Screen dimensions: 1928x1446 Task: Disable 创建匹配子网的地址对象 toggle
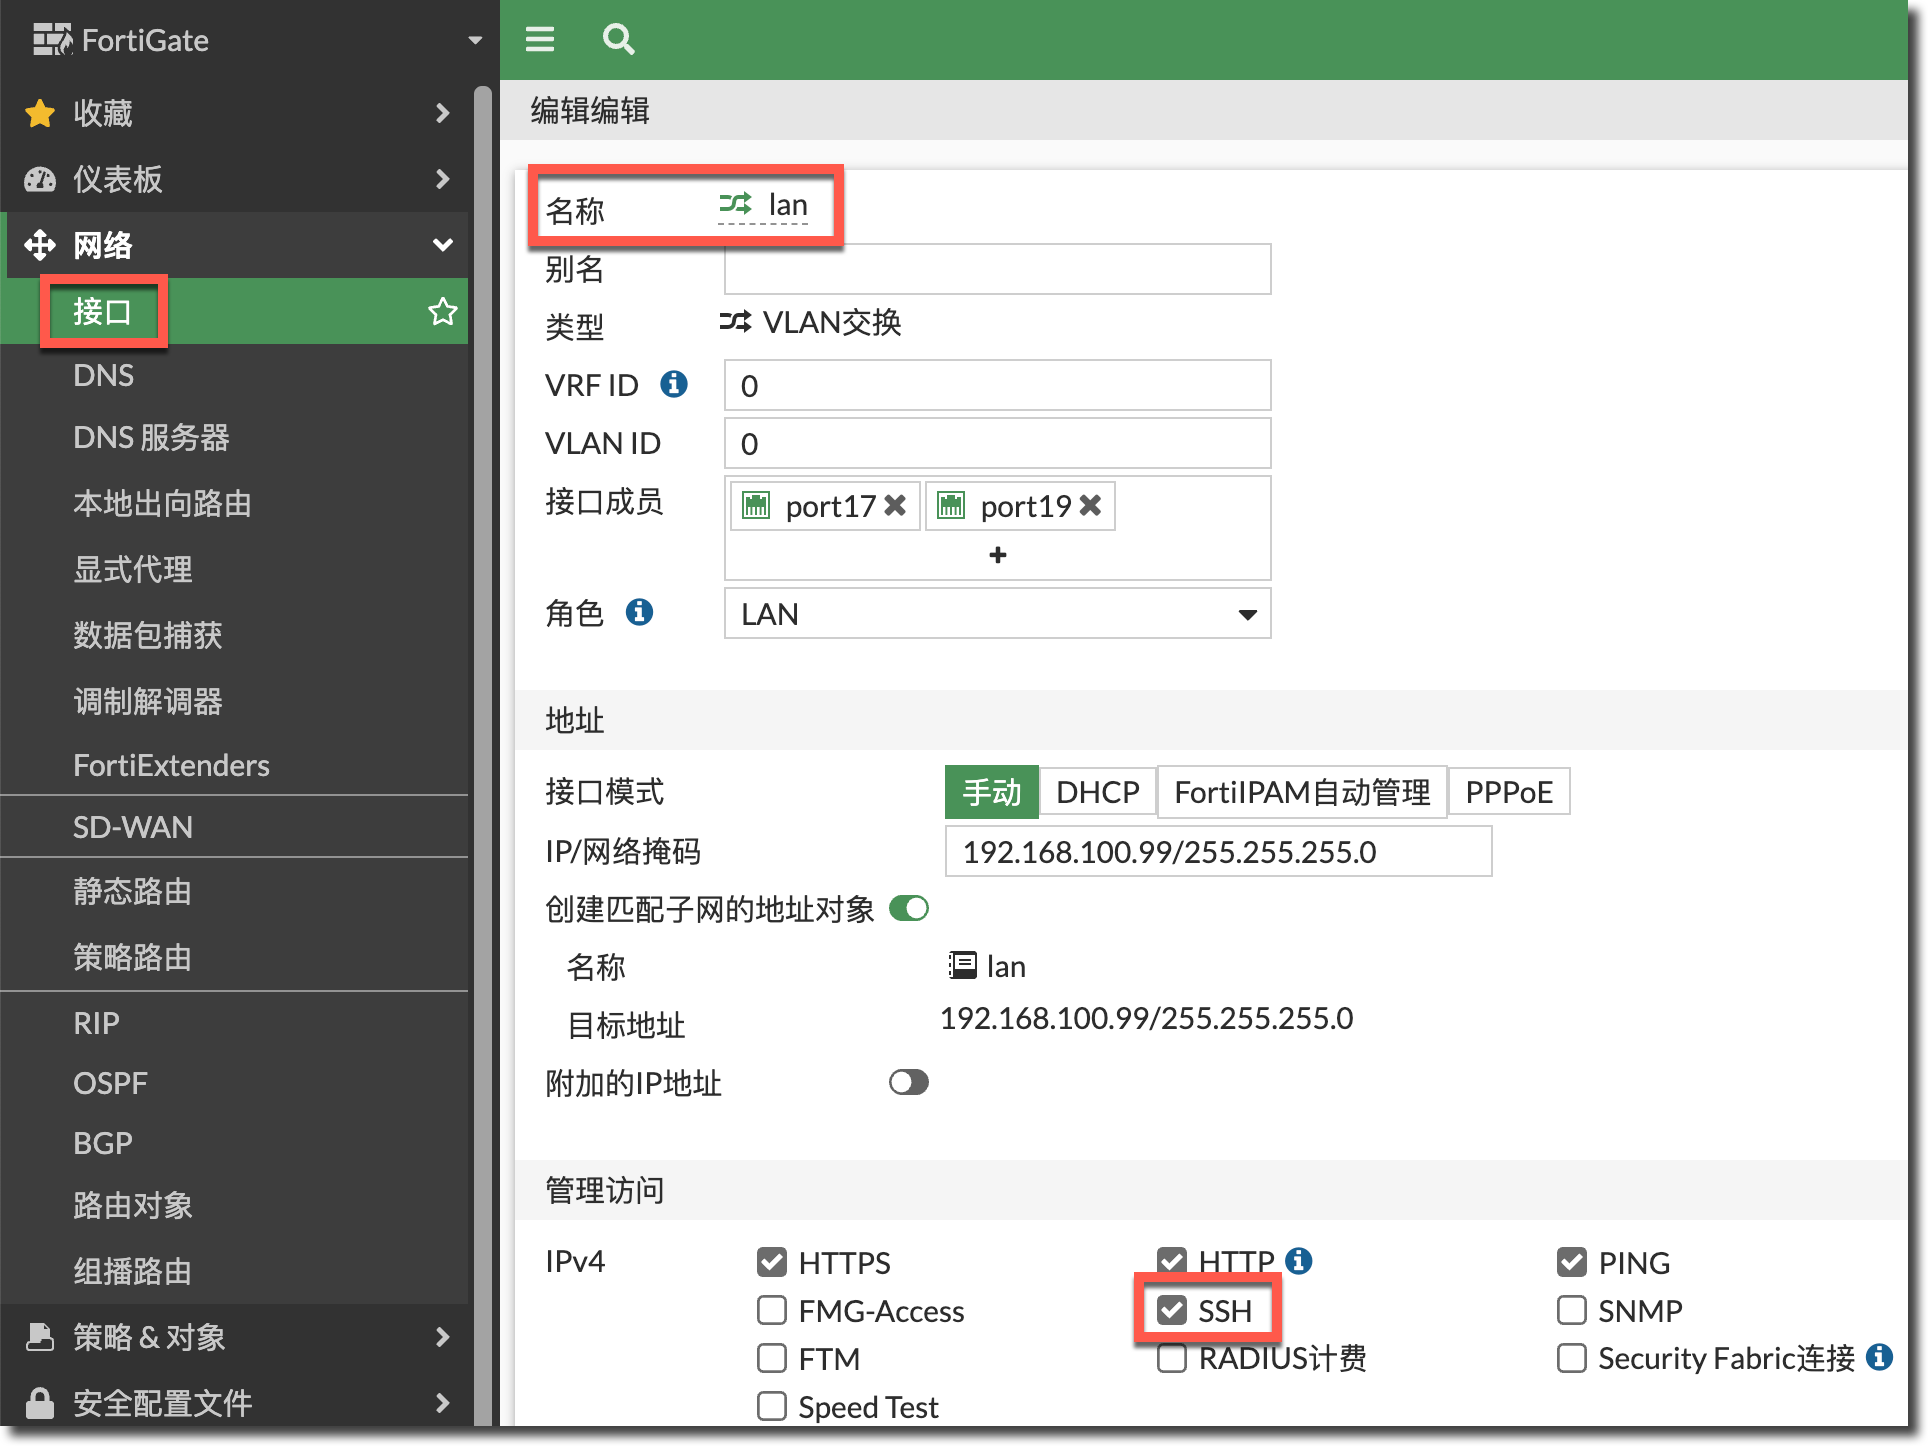click(x=908, y=908)
